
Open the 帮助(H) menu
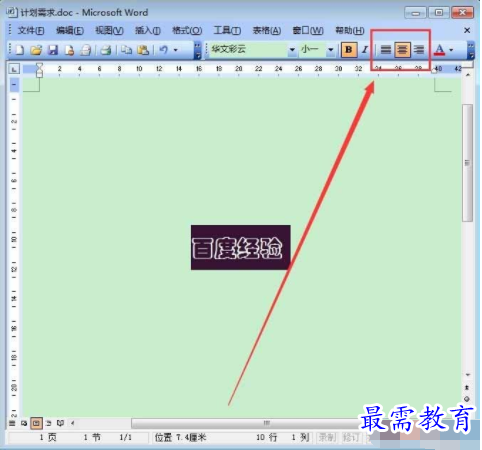click(x=349, y=31)
